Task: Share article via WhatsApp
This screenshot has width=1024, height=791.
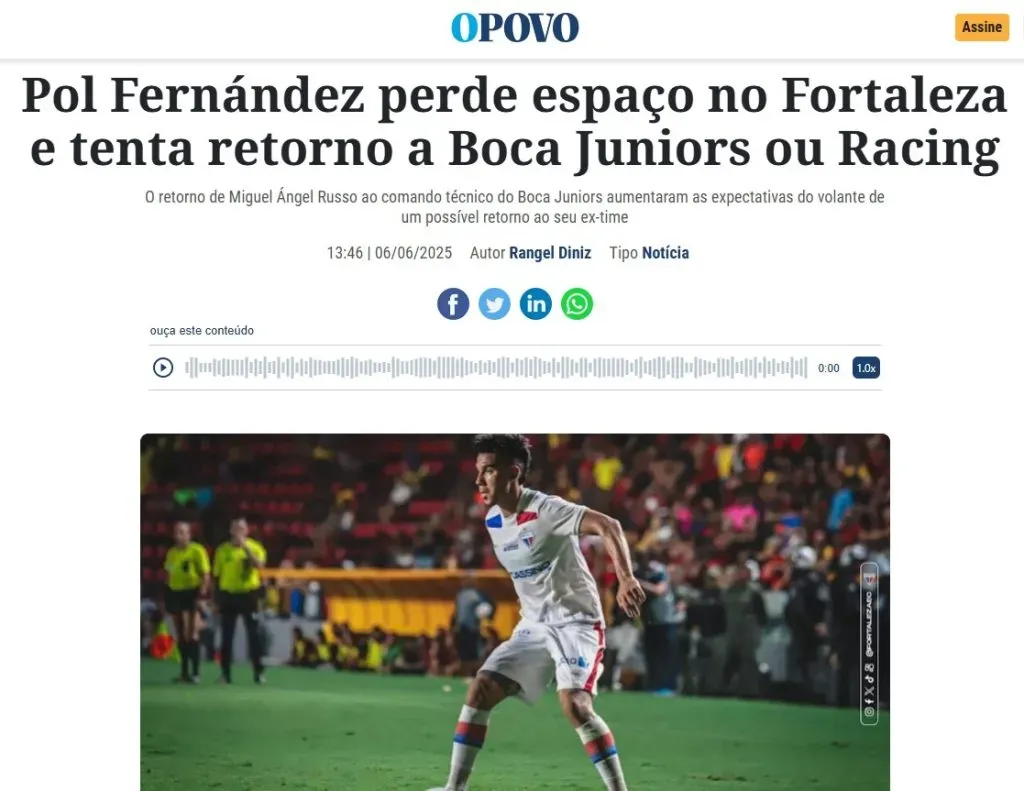Action: click(577, 304)
